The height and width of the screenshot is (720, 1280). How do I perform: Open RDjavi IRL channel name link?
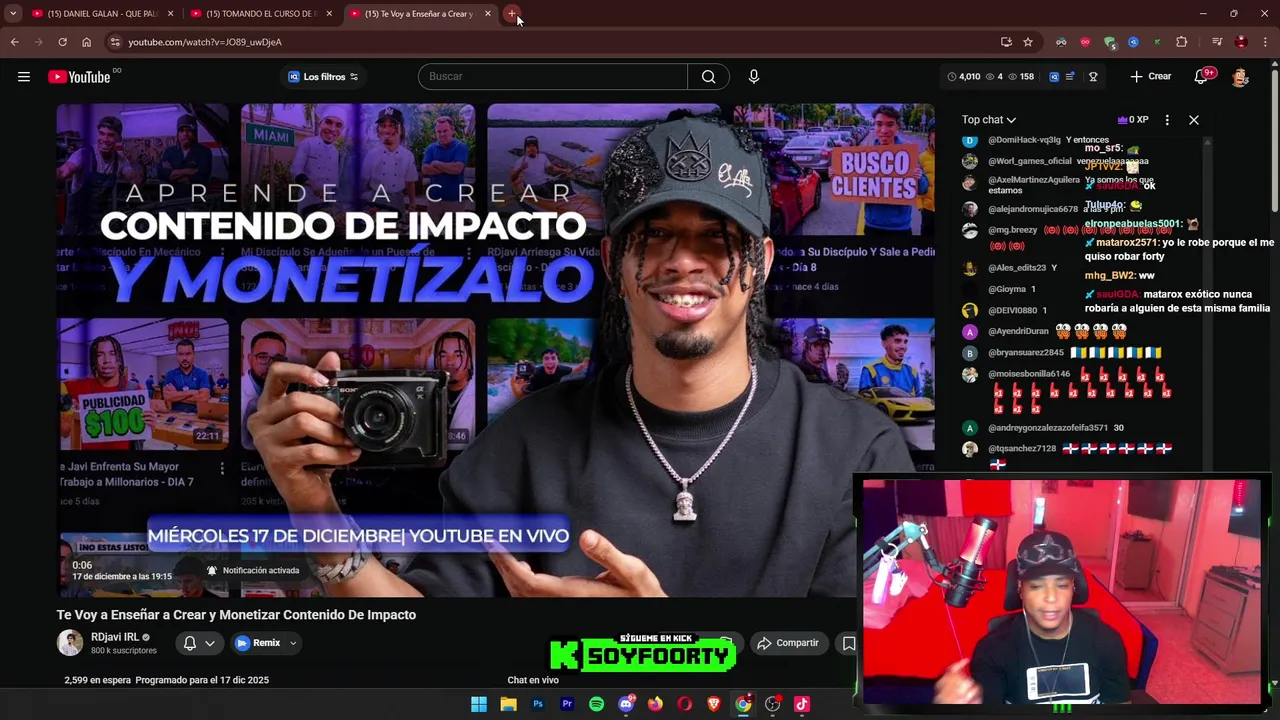(115, 637)
